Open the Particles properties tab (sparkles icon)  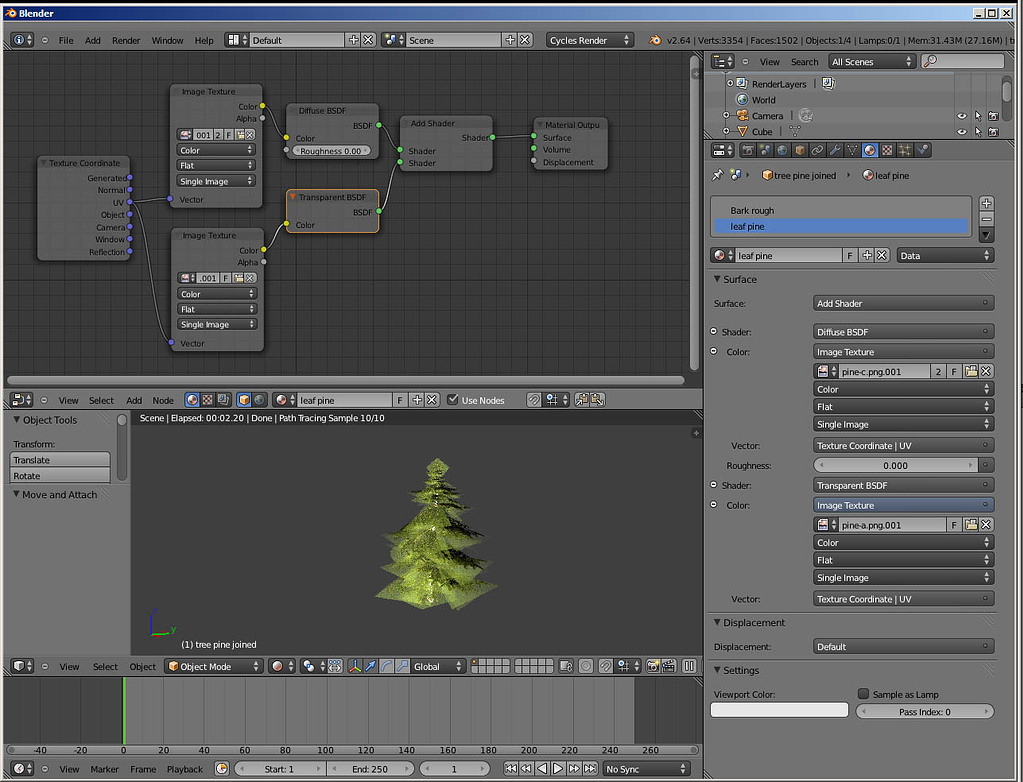(905, 151)
